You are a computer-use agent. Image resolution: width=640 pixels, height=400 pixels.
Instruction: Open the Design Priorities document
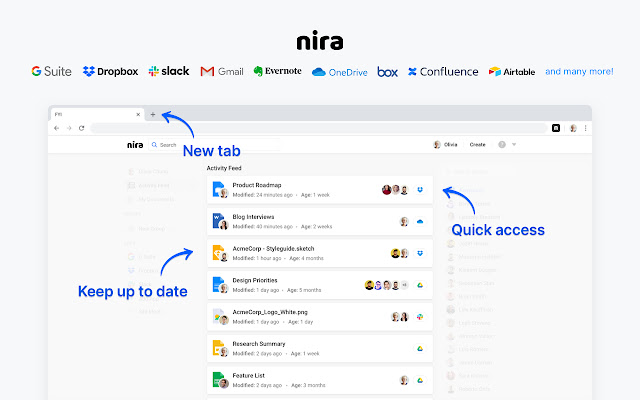pos(320,285)
